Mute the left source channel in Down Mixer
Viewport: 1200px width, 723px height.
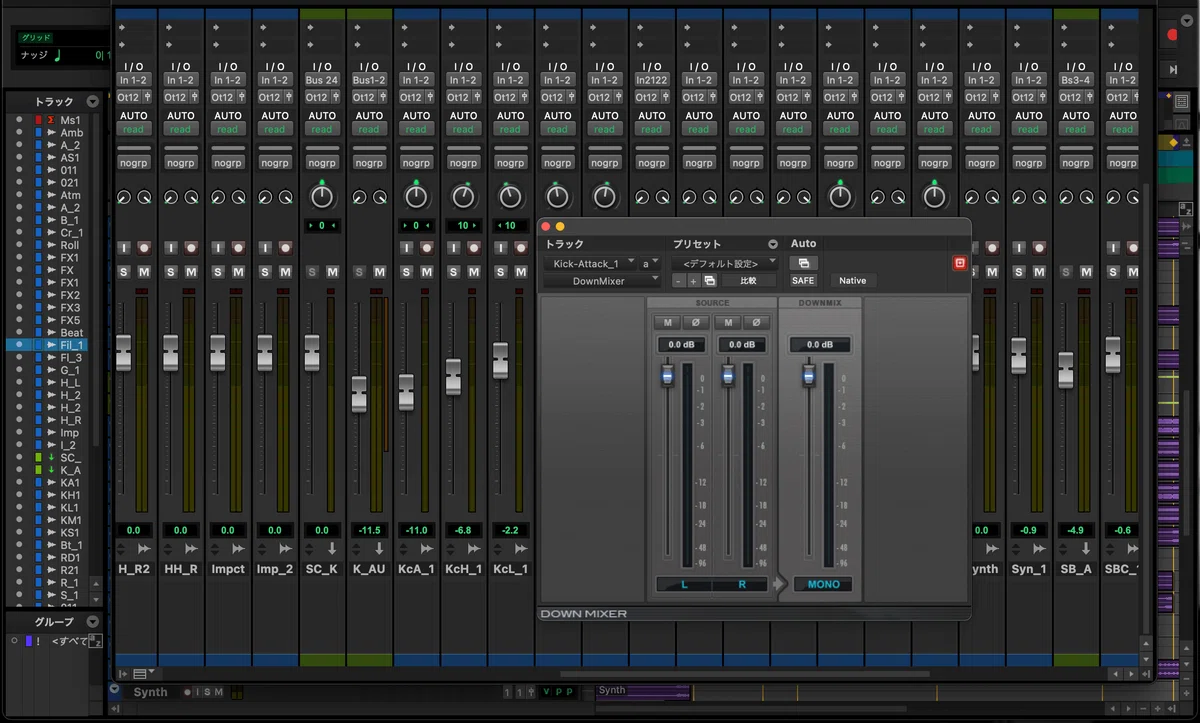(668, 322)
